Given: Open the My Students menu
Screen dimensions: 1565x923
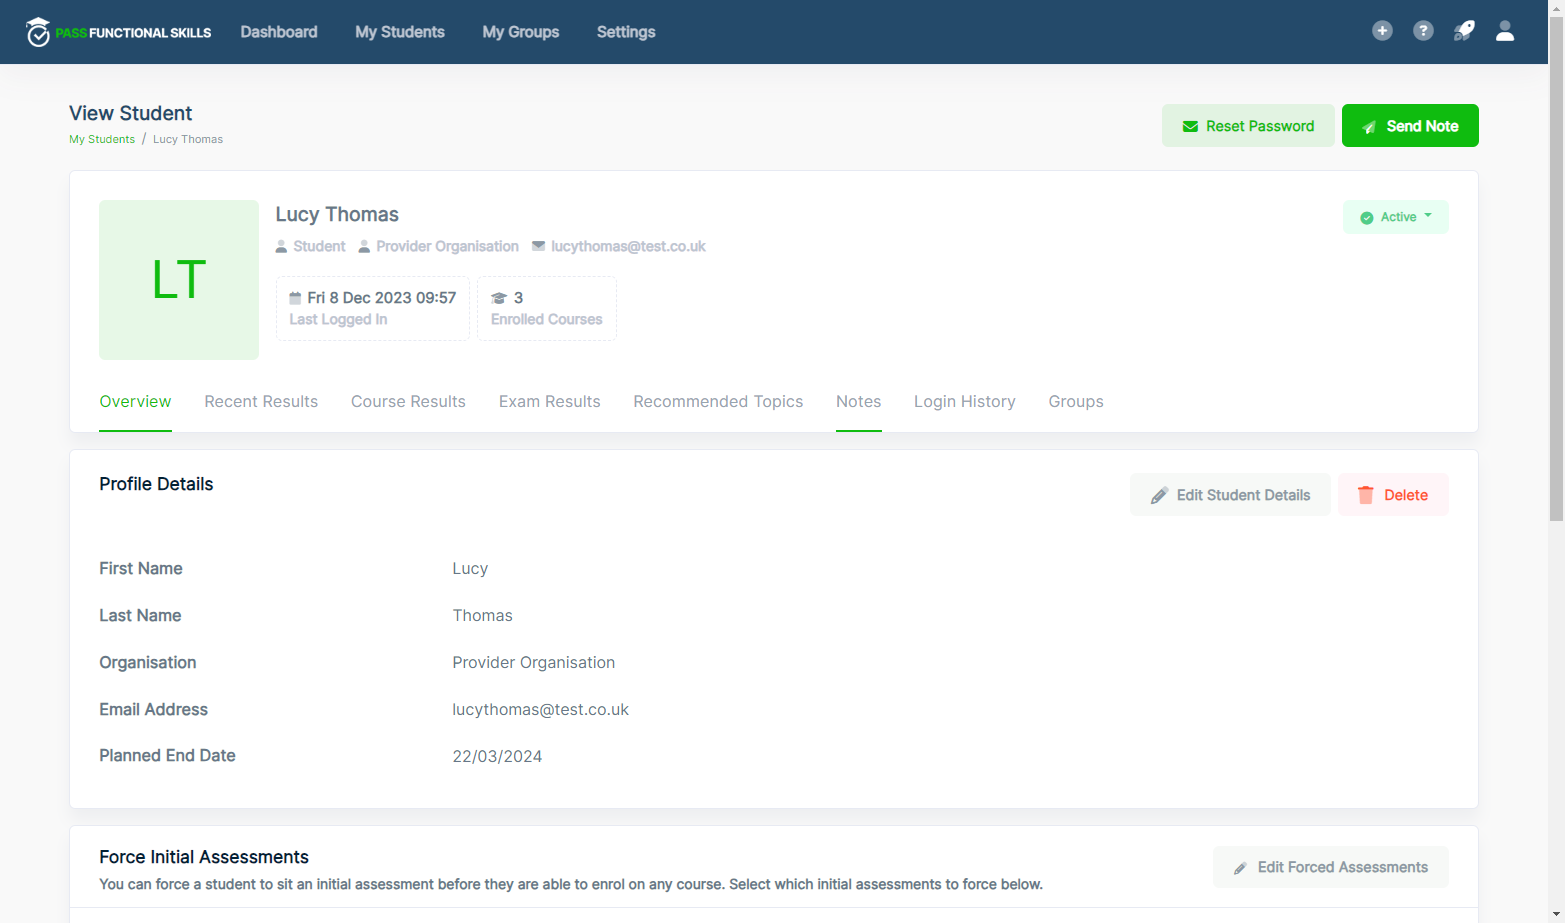Looking at the screenshot, I should [400, 32].
